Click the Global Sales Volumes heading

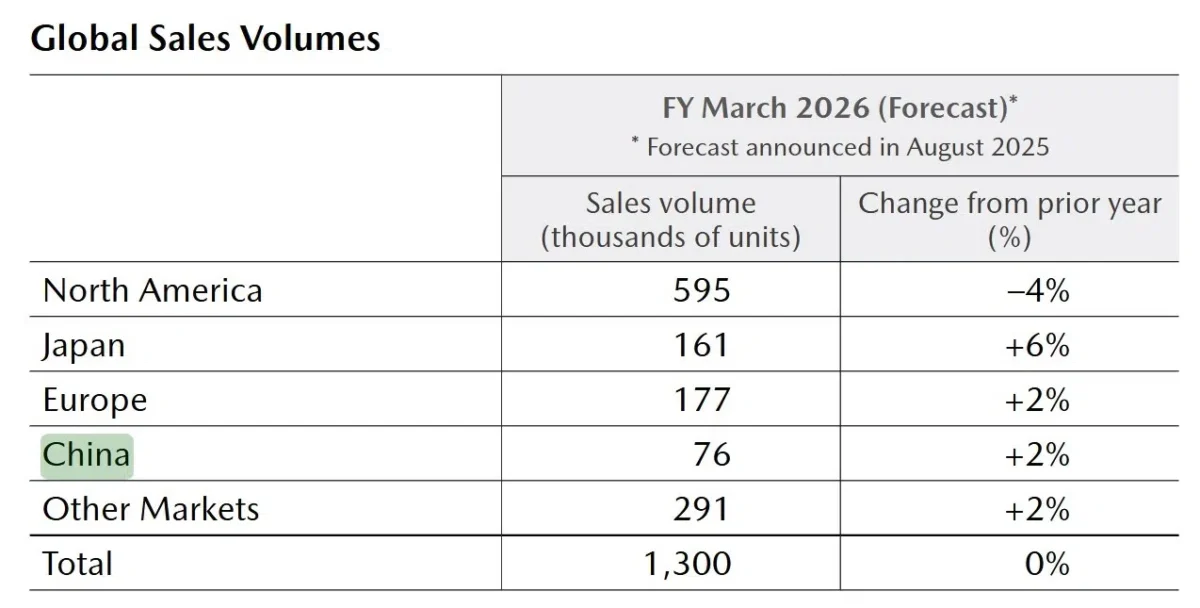click(x=206, y=38)
